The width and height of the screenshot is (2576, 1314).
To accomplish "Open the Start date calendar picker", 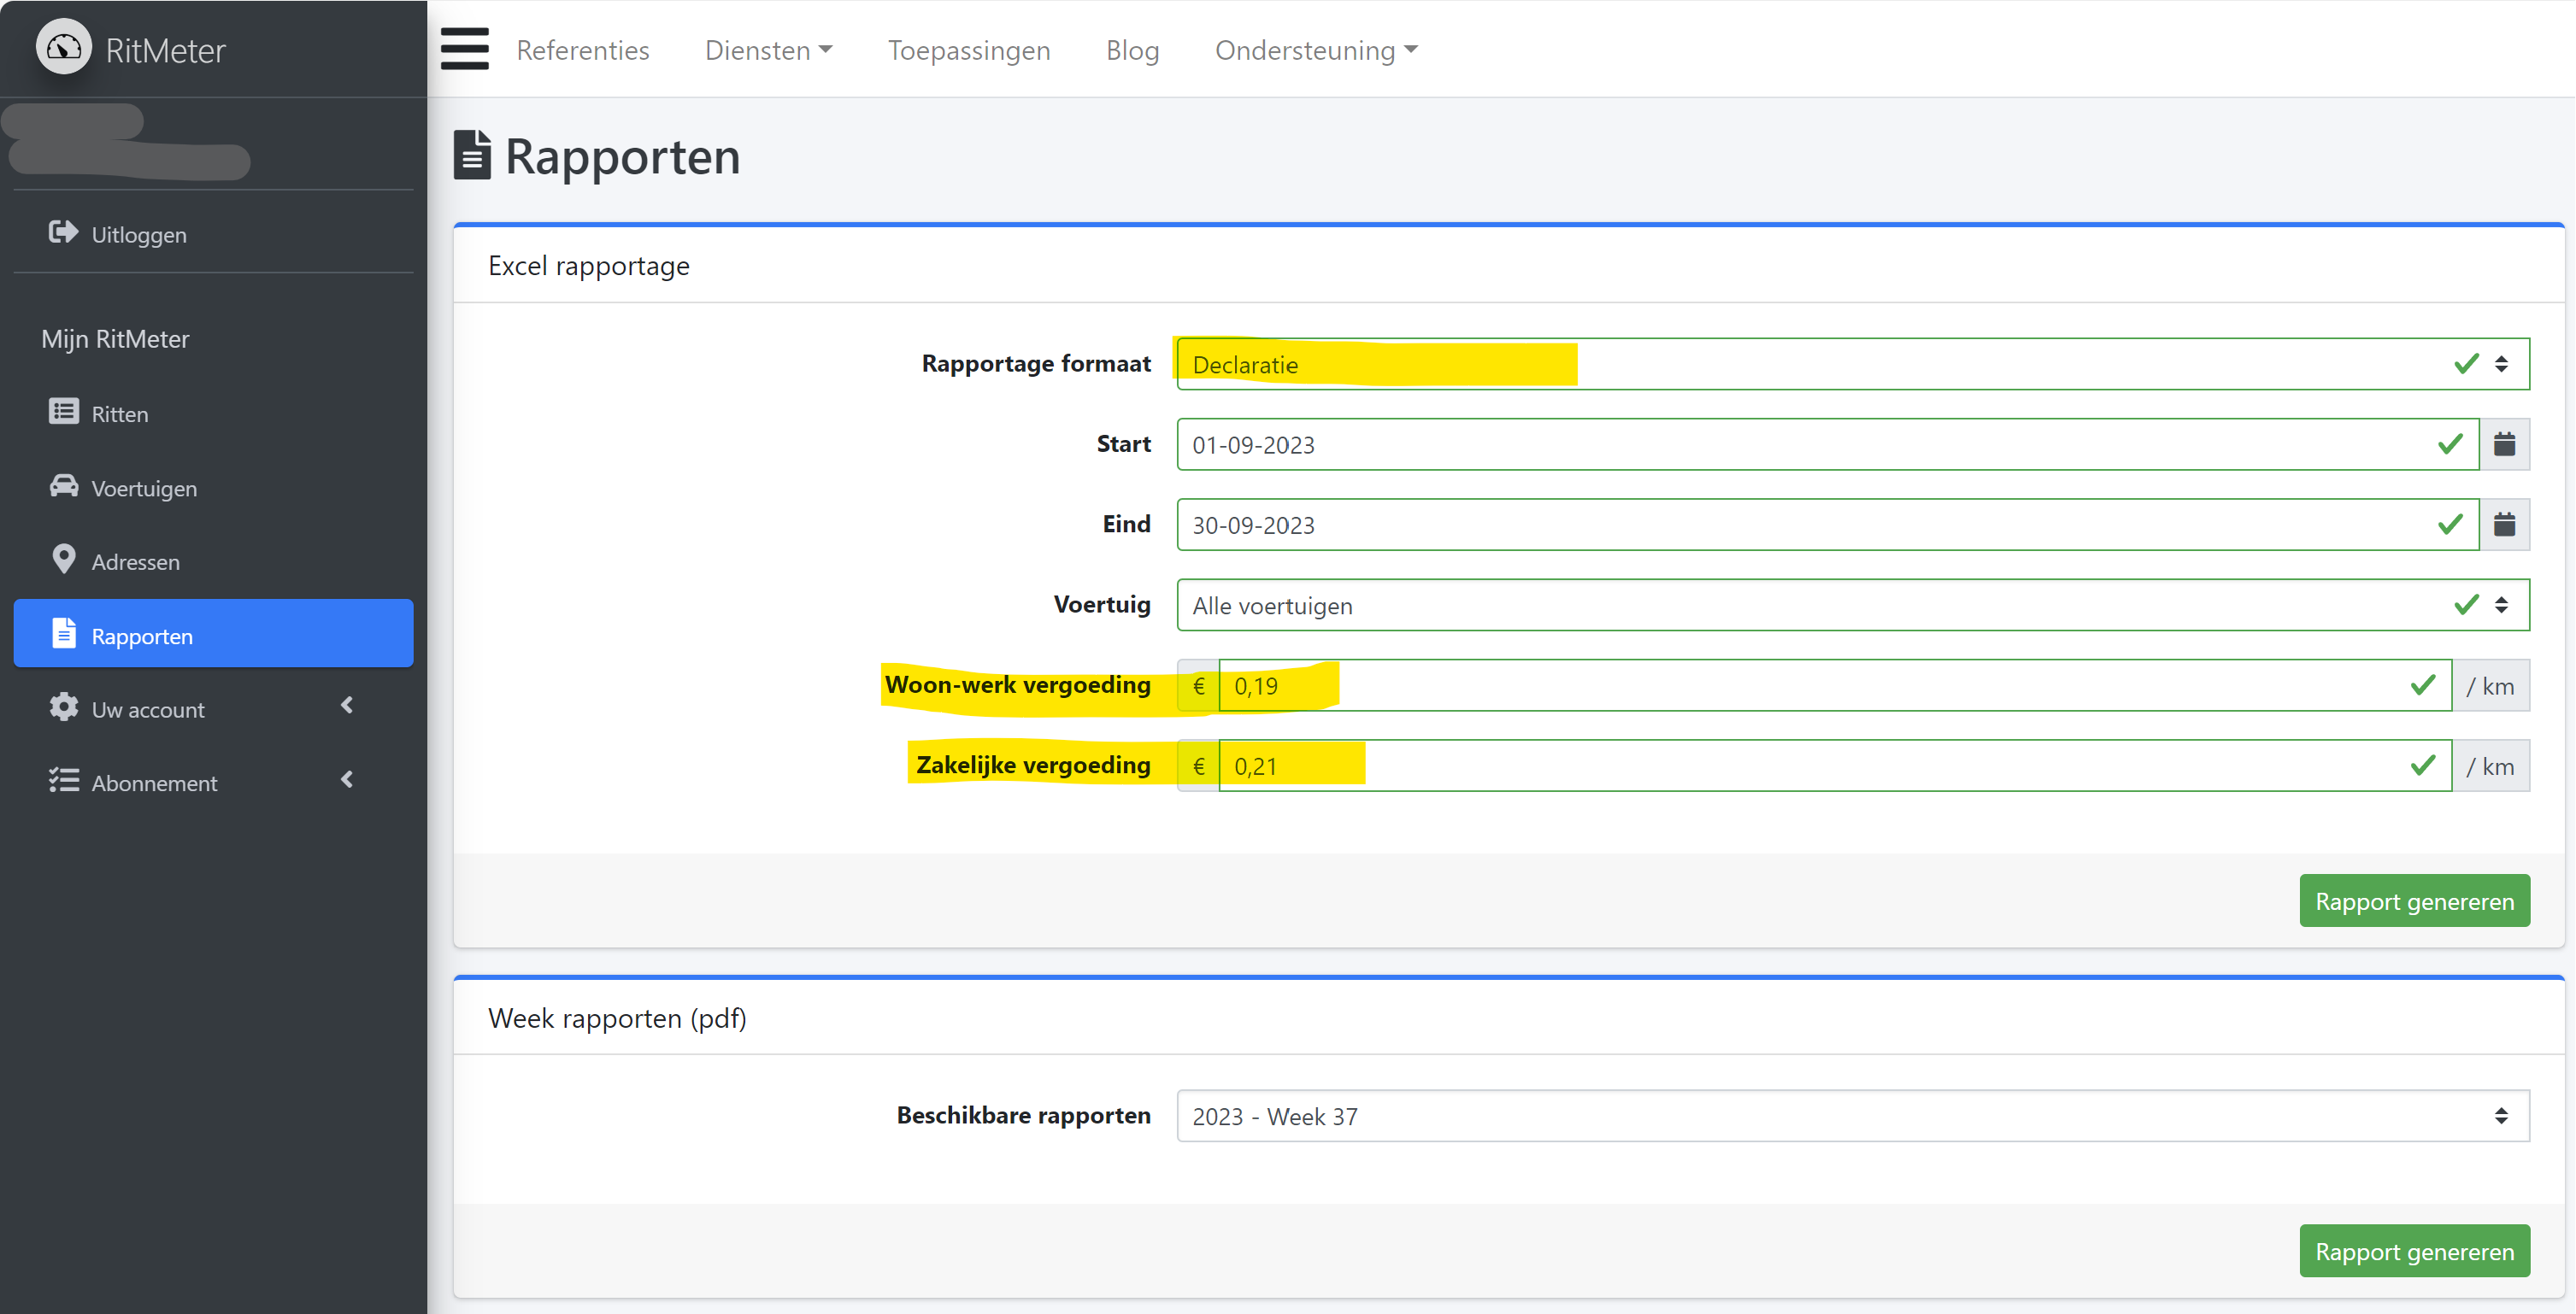I will [x=2504, y=444].
